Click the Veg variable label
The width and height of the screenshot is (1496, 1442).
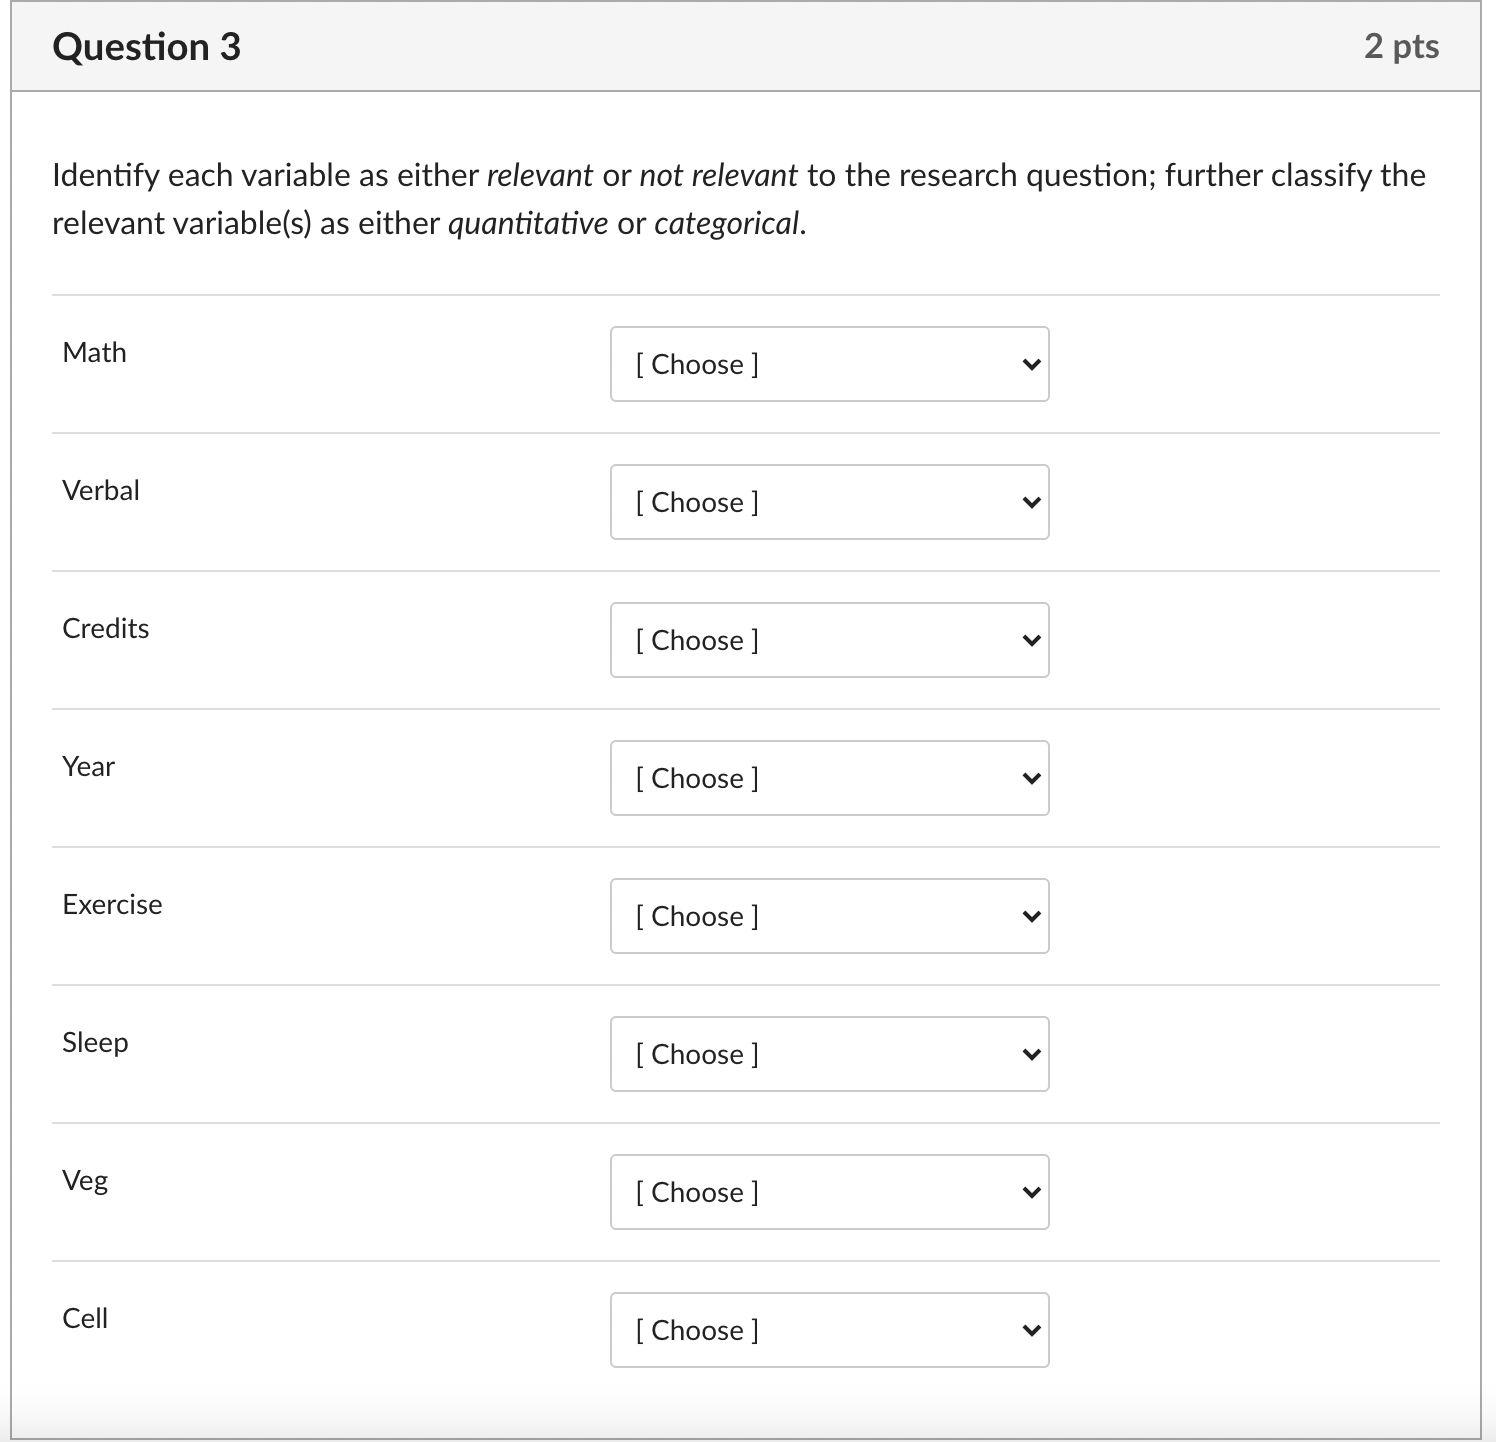click(85, 1180)
